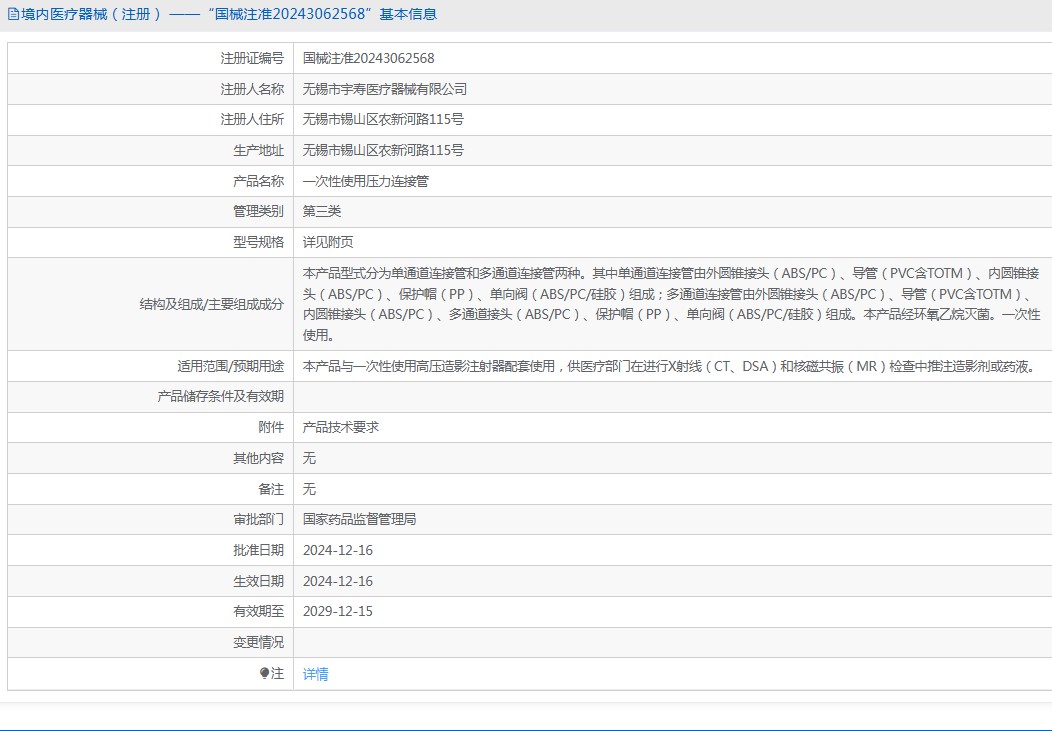Click the 生效日期 value 2024-12-16
The width and height of the screenshot is (1052, 731).
point(338,581)
